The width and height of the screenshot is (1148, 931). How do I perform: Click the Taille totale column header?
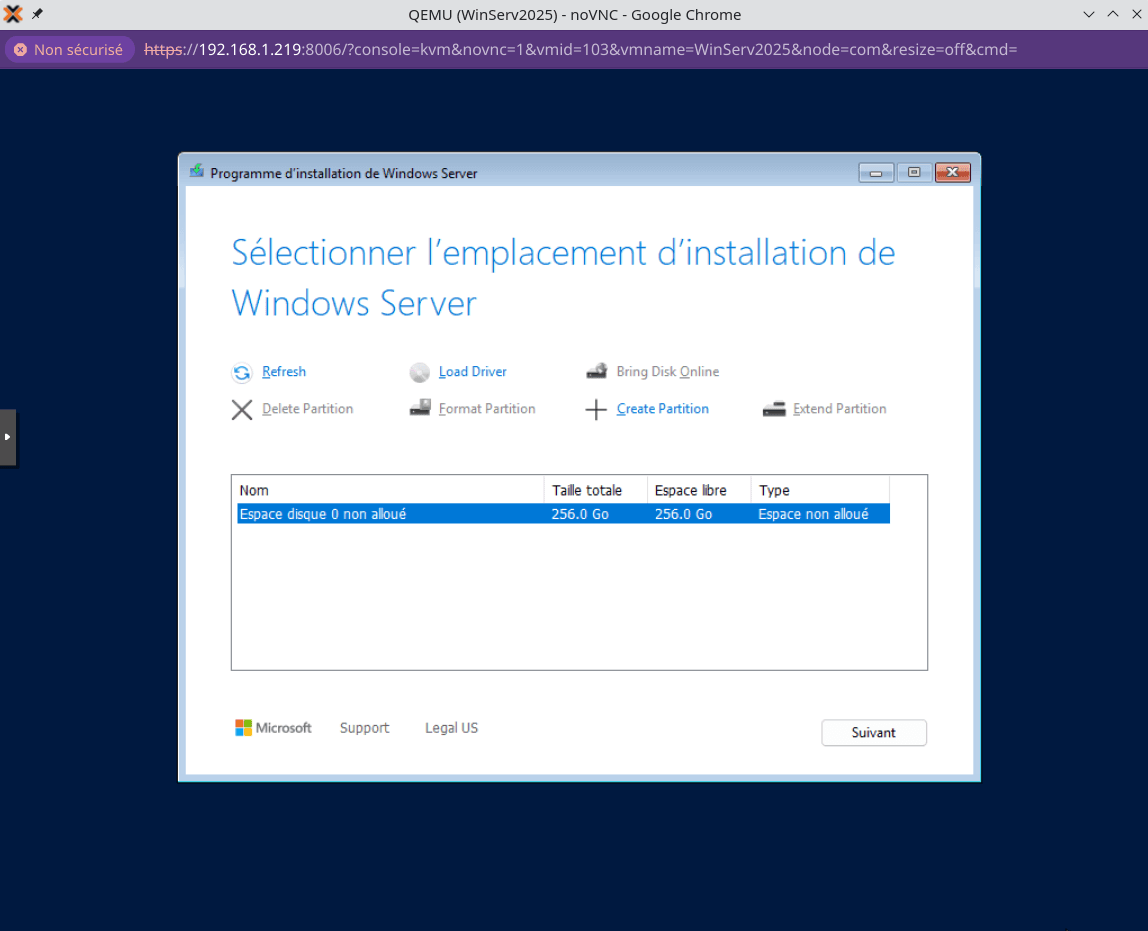[x=596, y=490]
